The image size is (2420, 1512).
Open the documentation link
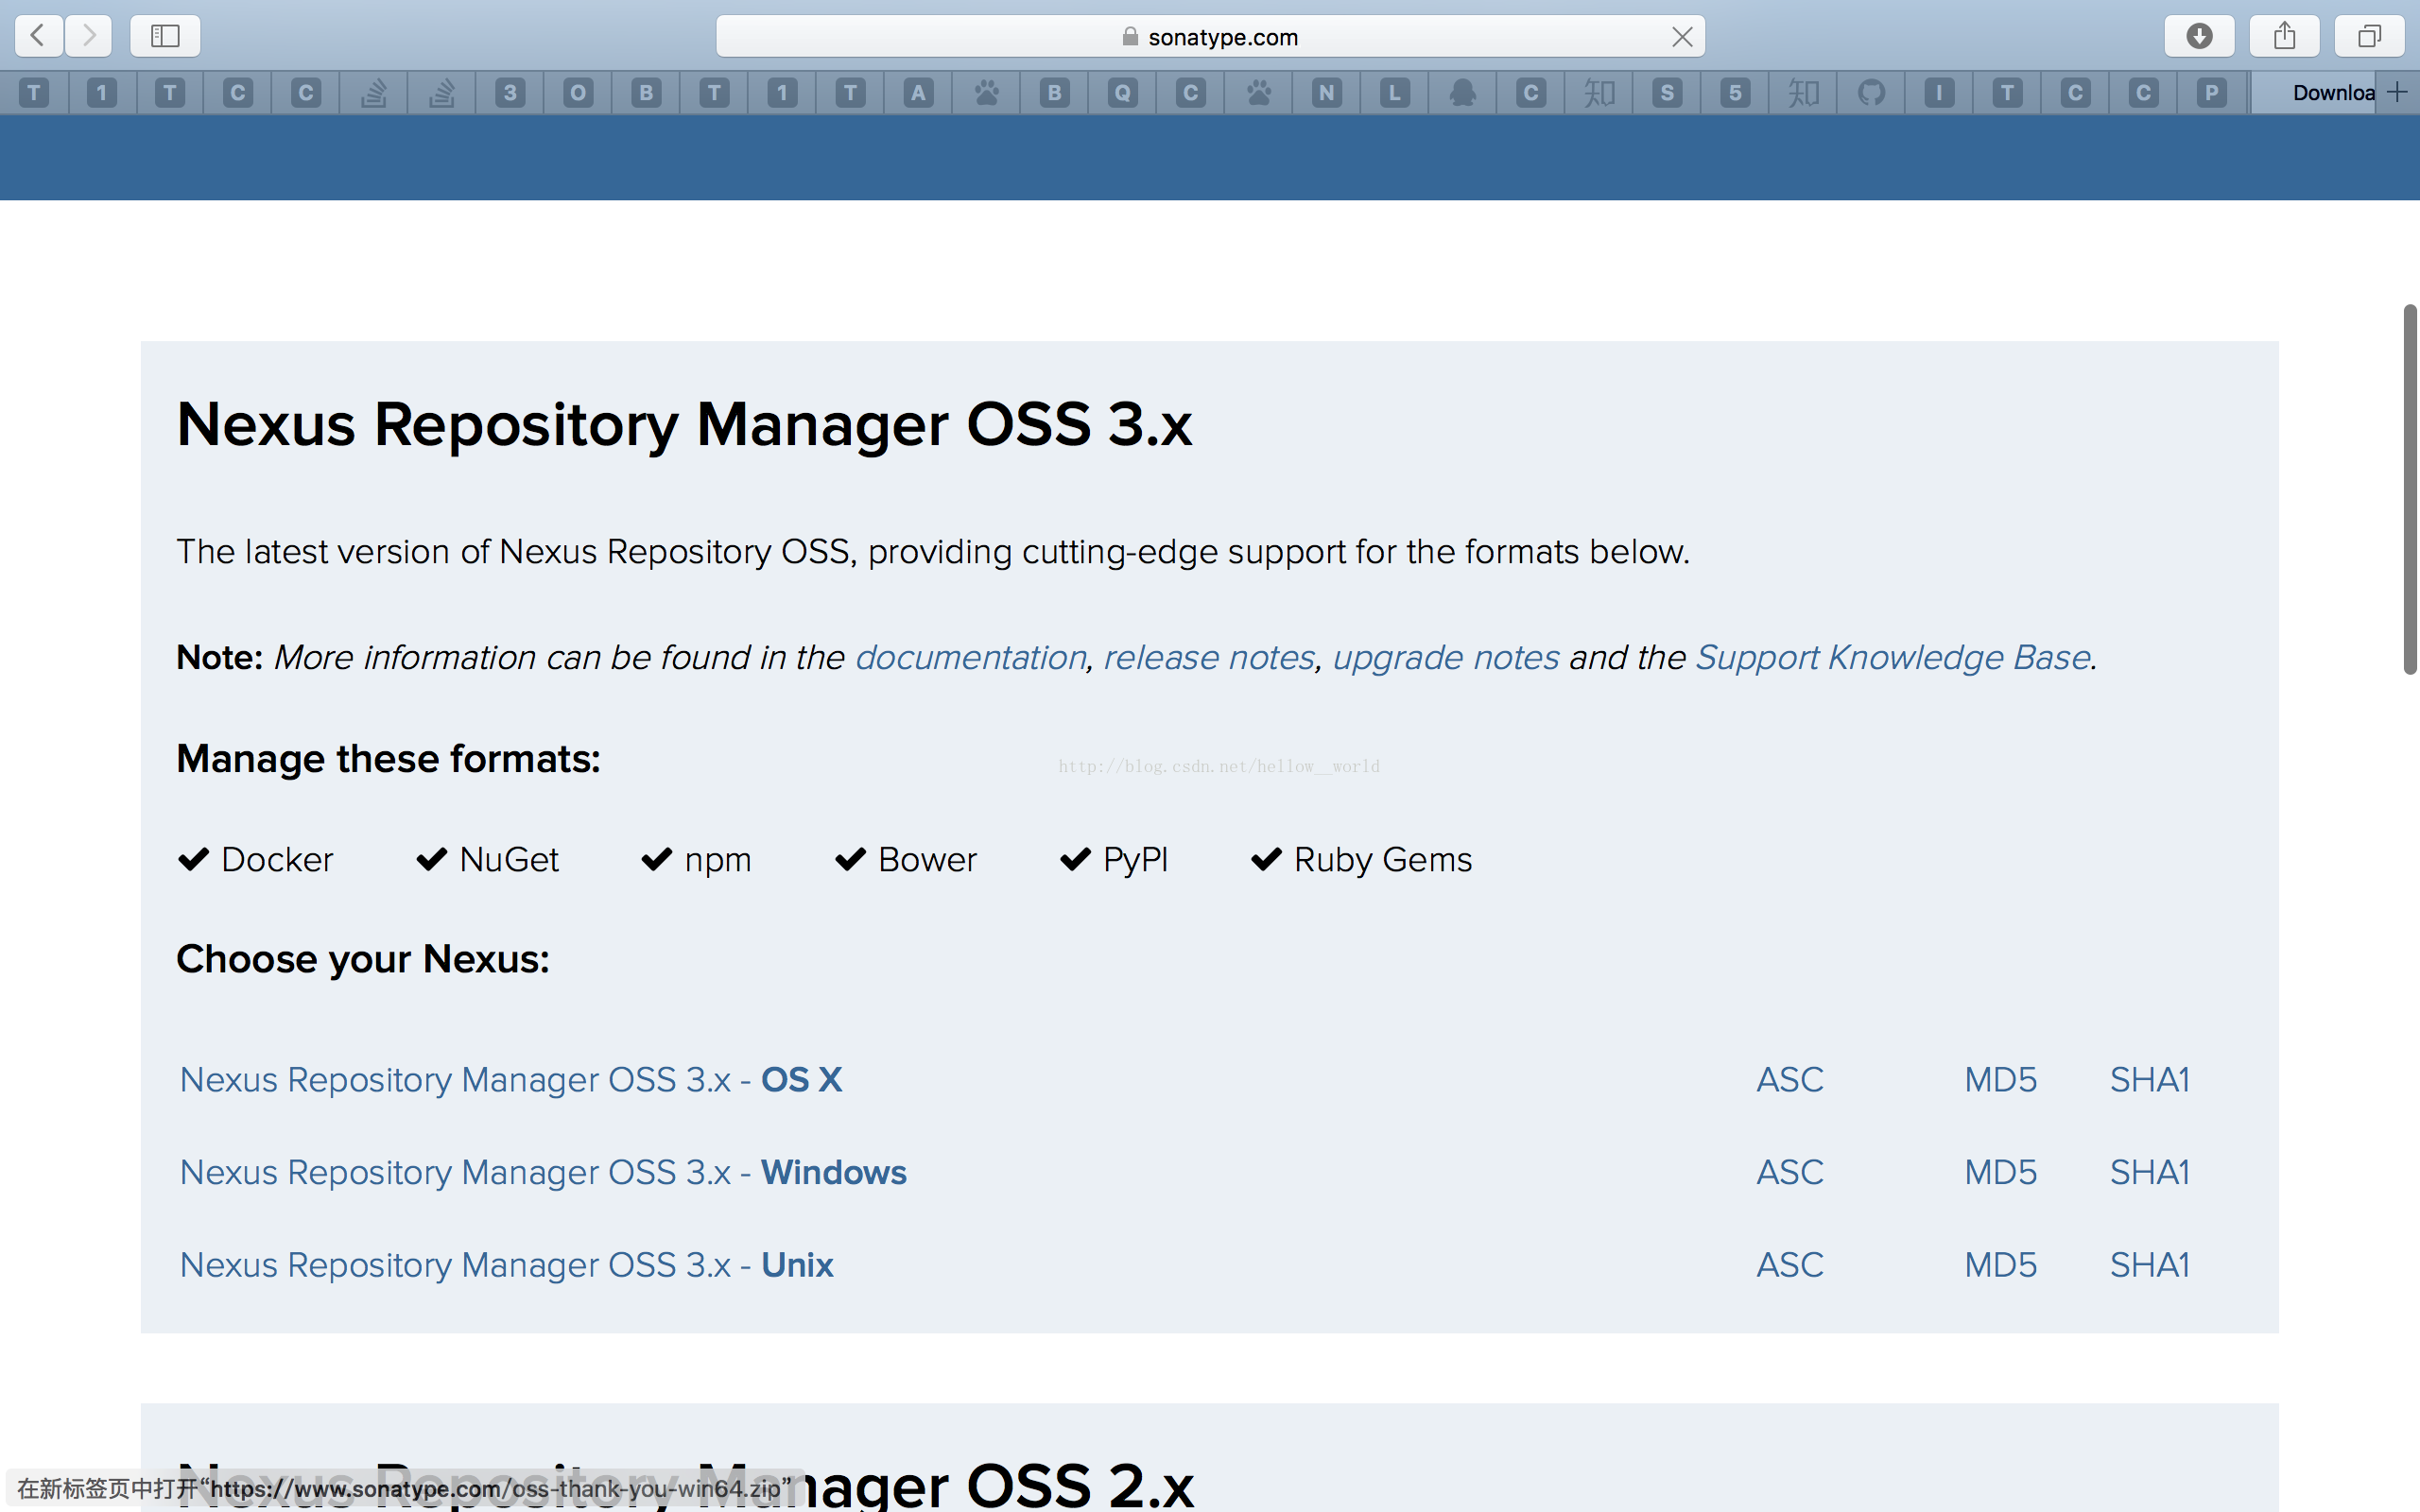pos(970,658)
